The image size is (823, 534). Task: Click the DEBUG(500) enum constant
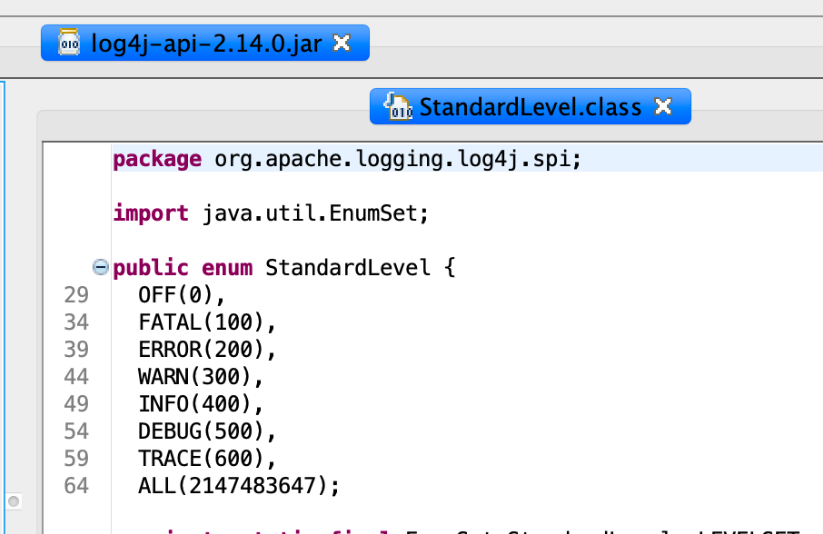pyautogui.click(x=206, y=431)
